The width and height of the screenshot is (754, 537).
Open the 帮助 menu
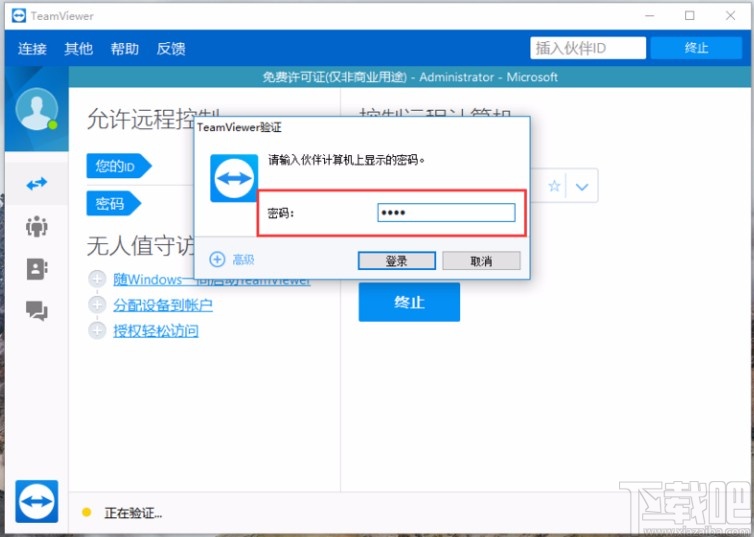point(125,49)
